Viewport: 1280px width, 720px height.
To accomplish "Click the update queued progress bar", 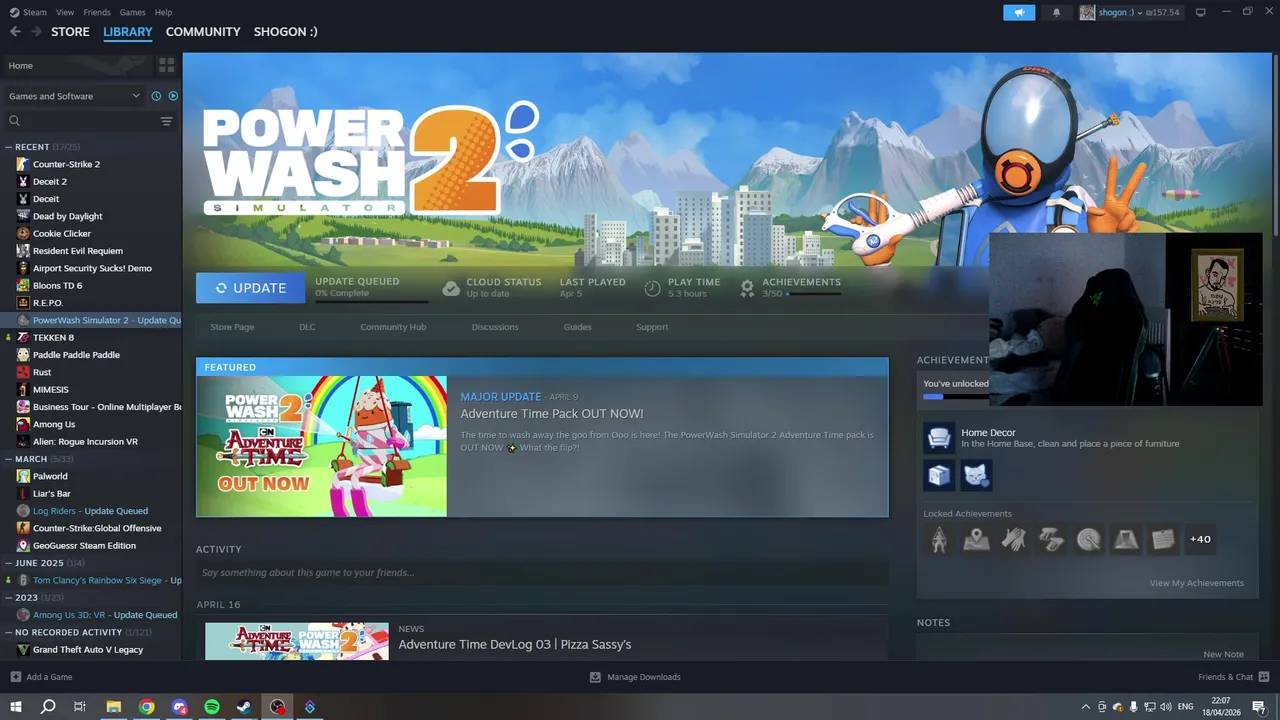I will tap(372, 301).
